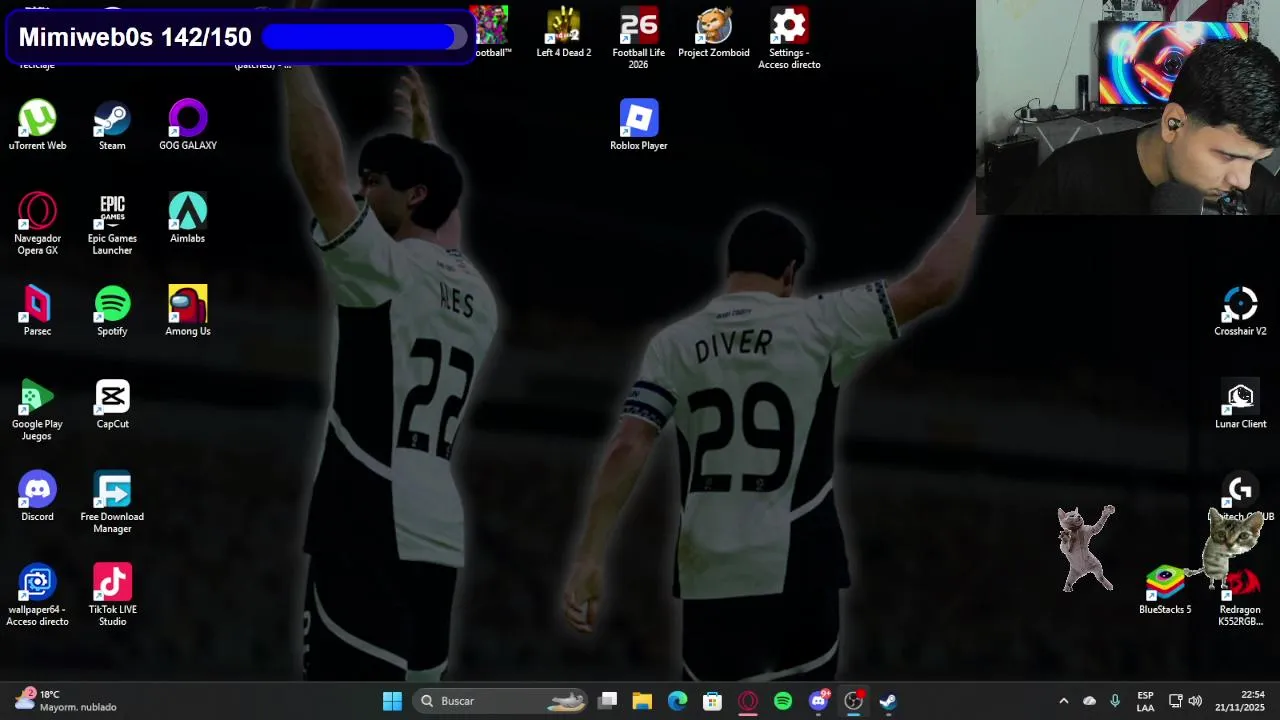Image resolution: width=1280 pixels, height=720 pixels.
Task: Select the Lunar Client desktop icon
Action: point(1240,404)
